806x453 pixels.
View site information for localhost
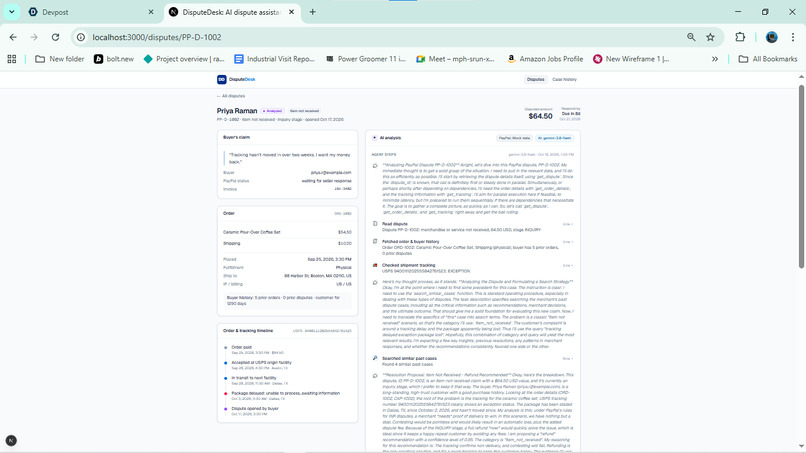pyautogui.click(x=81, y=37)
